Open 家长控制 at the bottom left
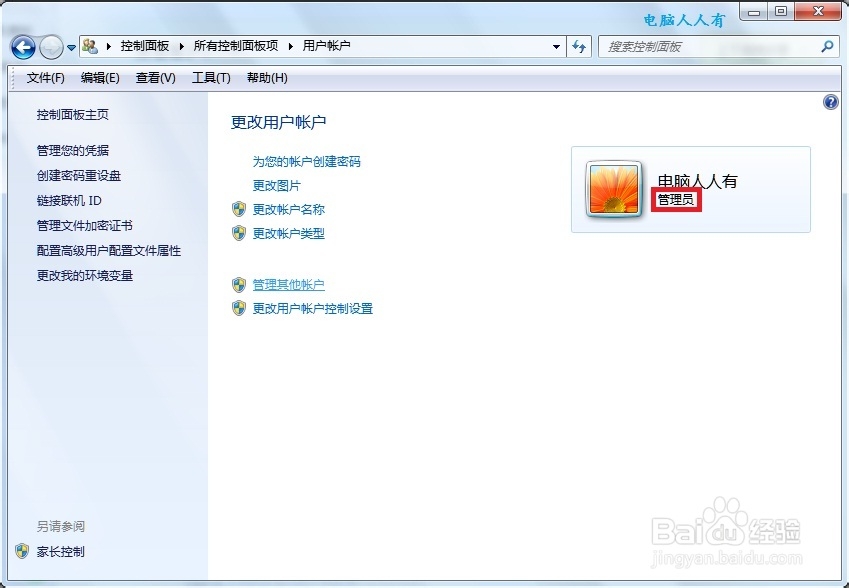The image size is (849, 588). [x=62, y=551]
